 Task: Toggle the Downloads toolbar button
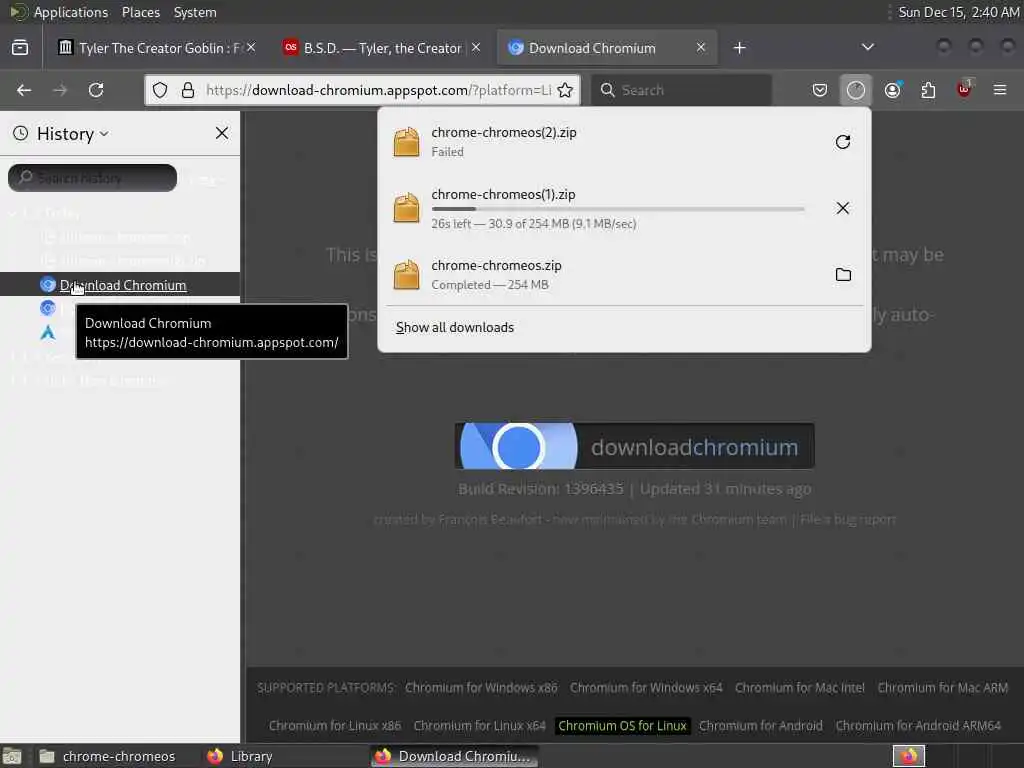tap(856, 90)
